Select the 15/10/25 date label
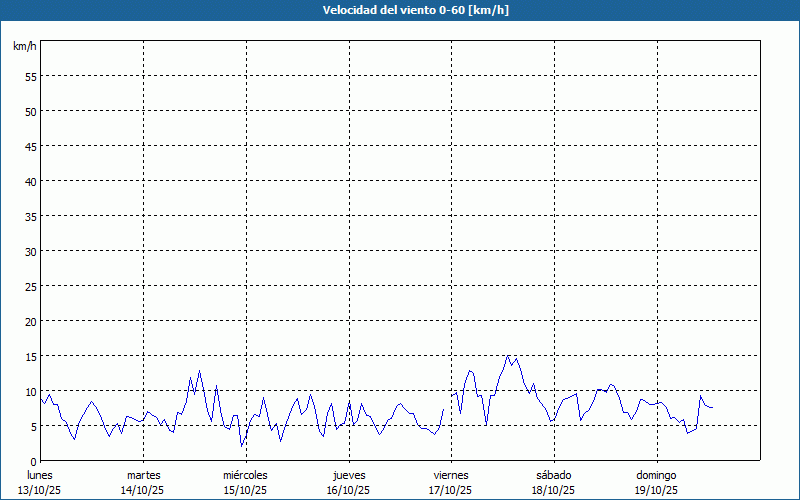Image resolution: width=800 pixels, height=500 pixels. [x=245, y=490]
